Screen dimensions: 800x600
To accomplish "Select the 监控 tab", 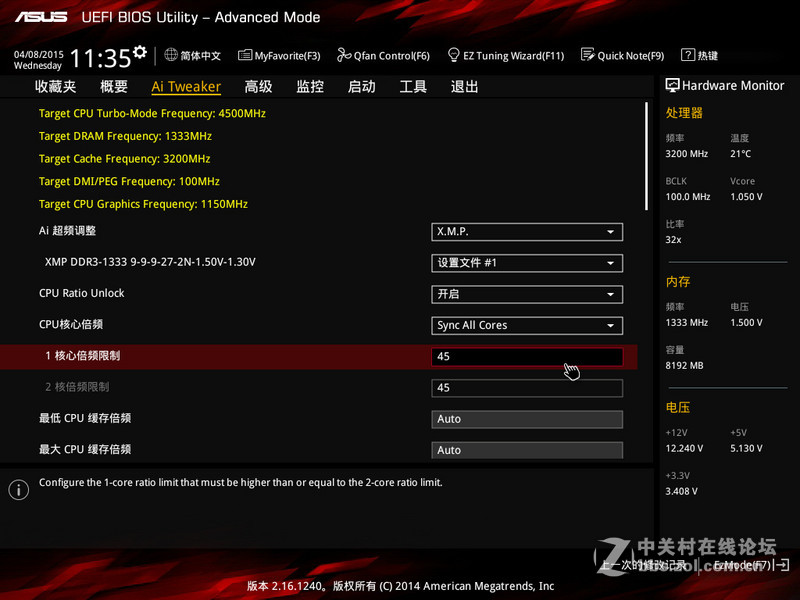I will (309, 86).
